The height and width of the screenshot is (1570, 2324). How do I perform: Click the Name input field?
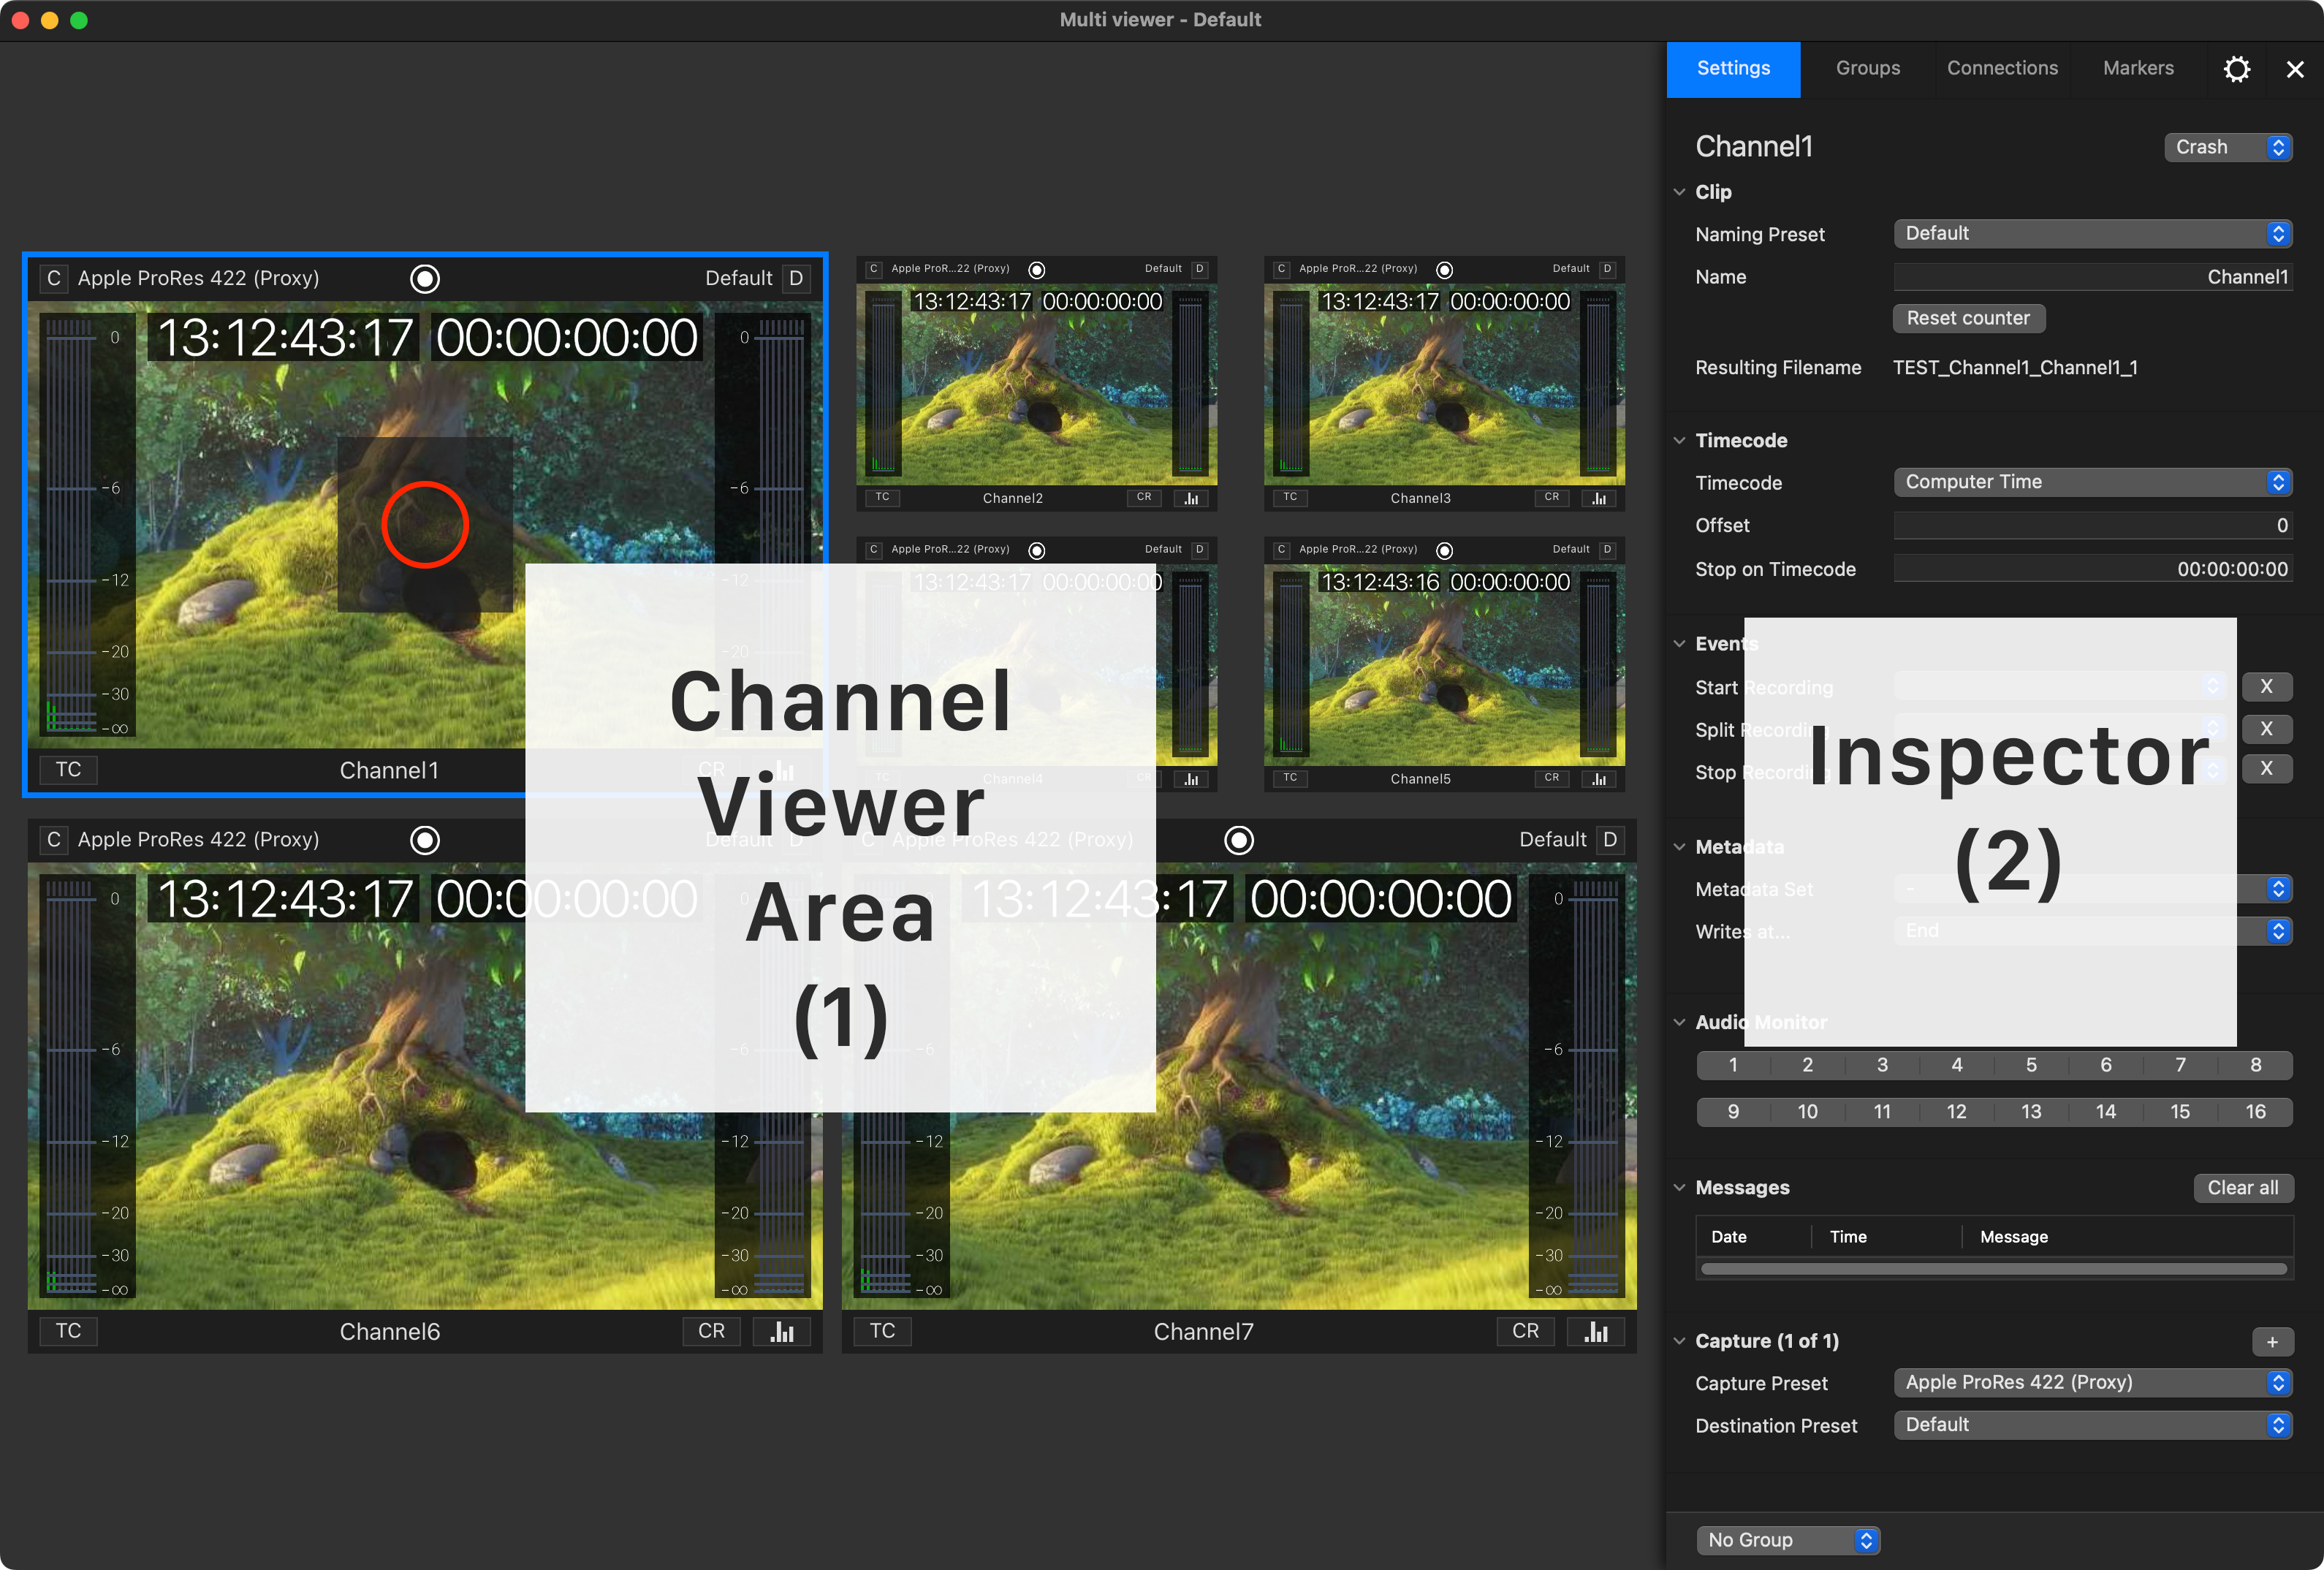click(2092, 277)
